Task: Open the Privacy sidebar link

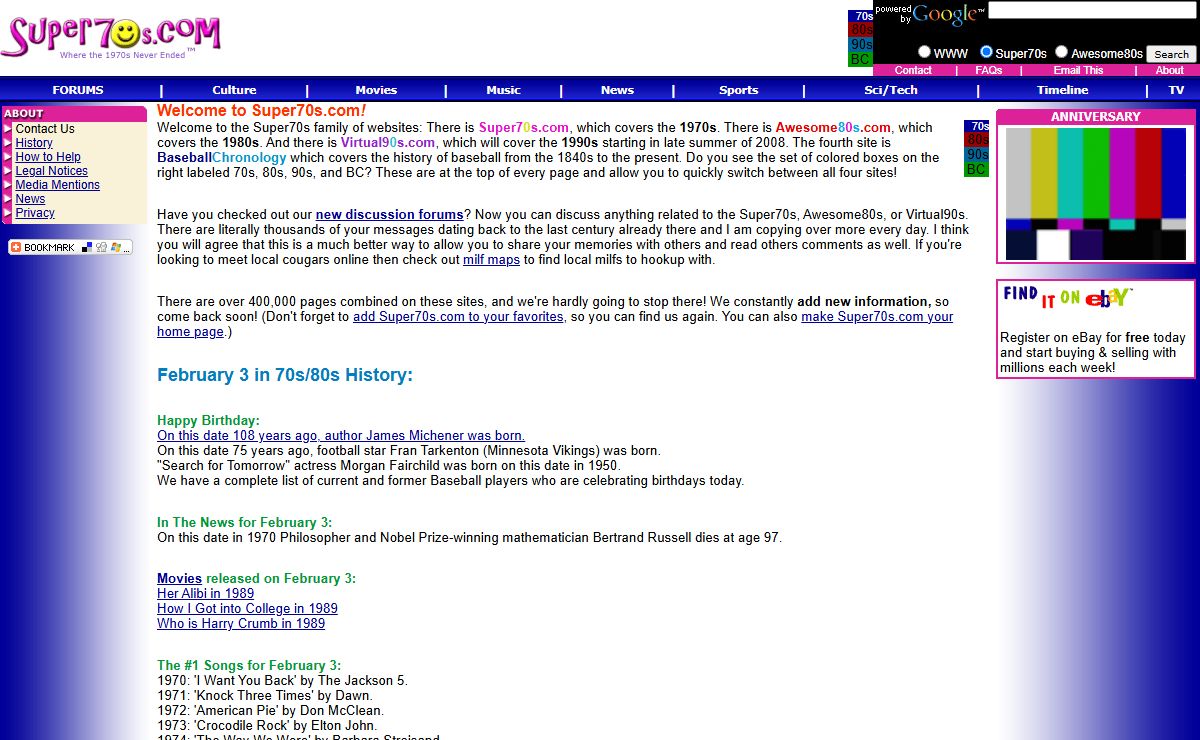Action: (35, 213)
